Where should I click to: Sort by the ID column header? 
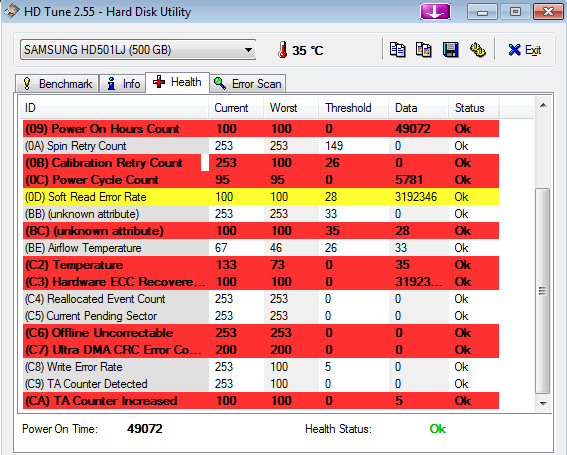114,108
